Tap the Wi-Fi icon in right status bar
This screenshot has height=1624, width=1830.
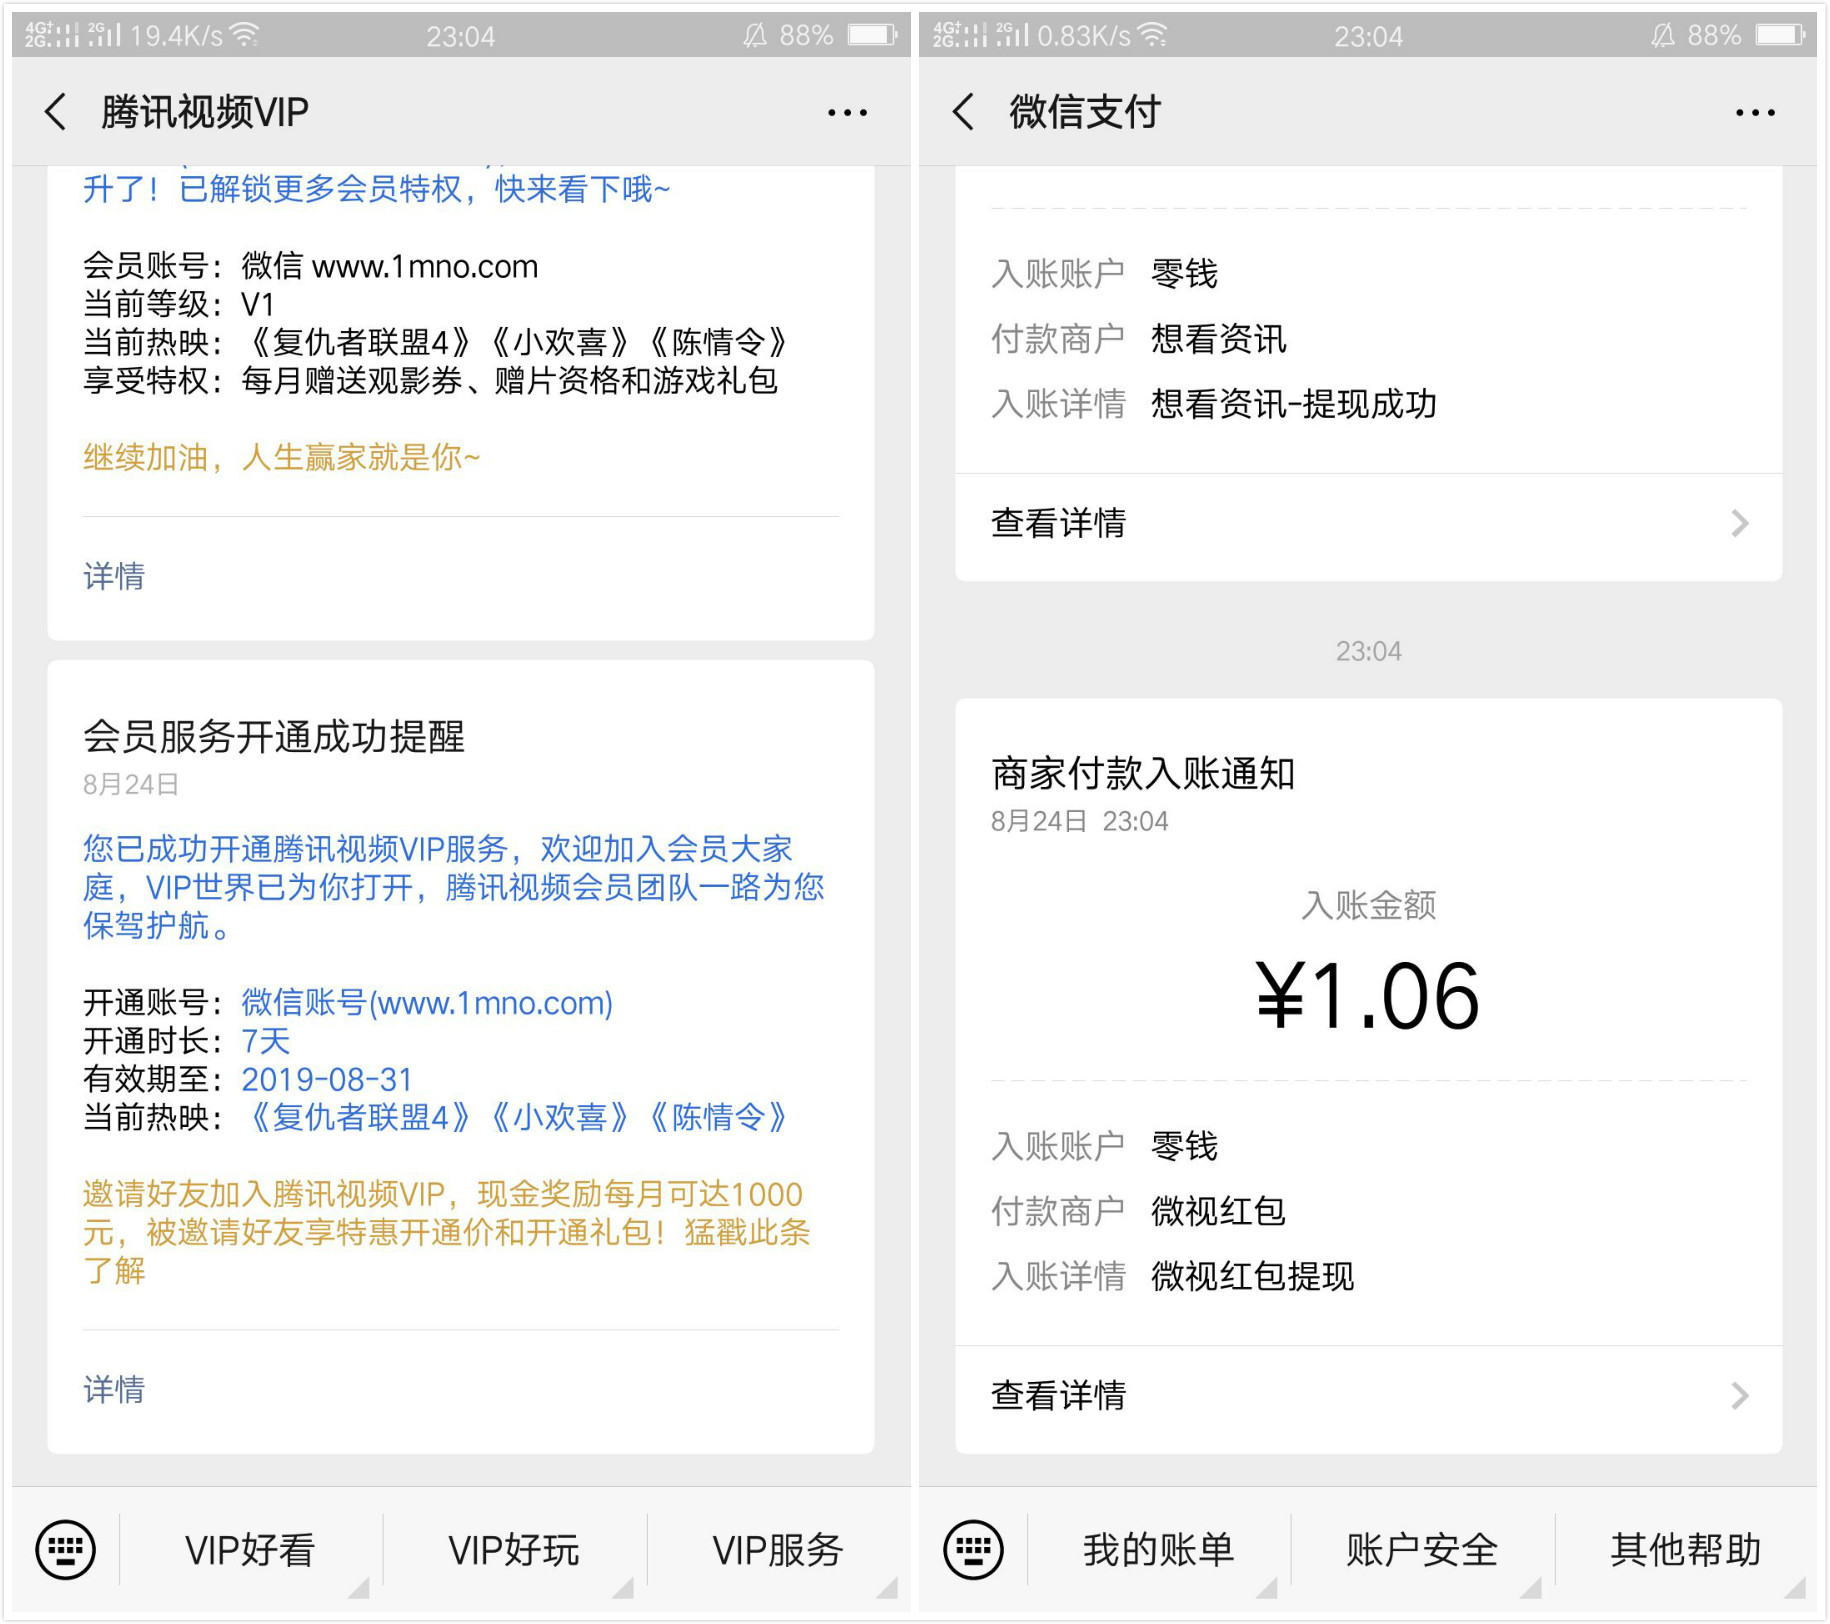pyautogui.click(x=1154, y=35)
